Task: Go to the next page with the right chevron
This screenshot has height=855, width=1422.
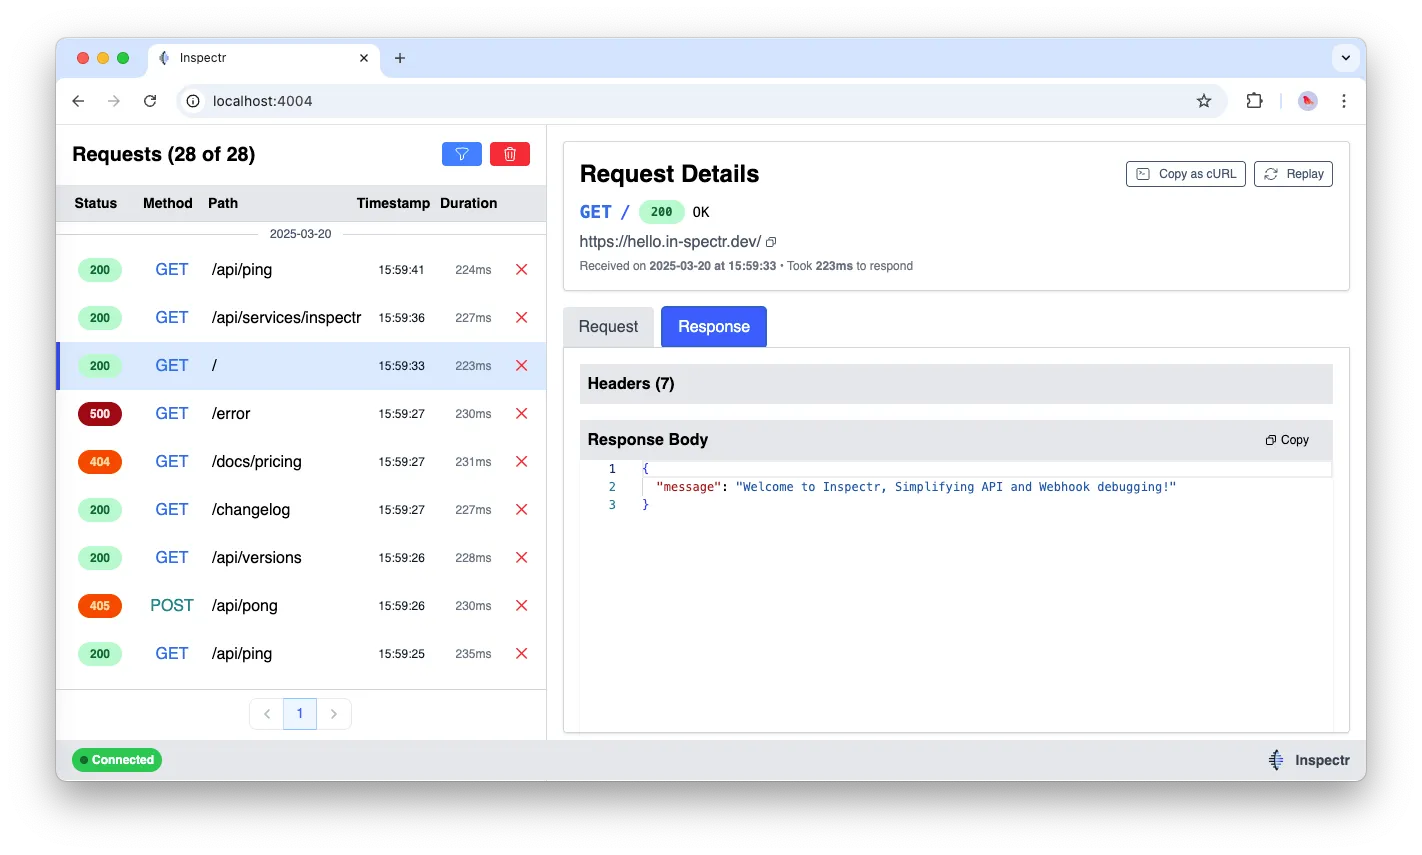Action: pyautogui.click(x=334, y=713)
